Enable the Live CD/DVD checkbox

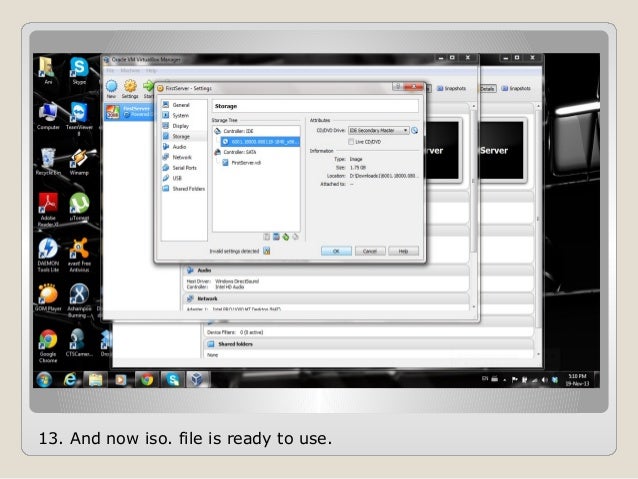coord(350,141)
